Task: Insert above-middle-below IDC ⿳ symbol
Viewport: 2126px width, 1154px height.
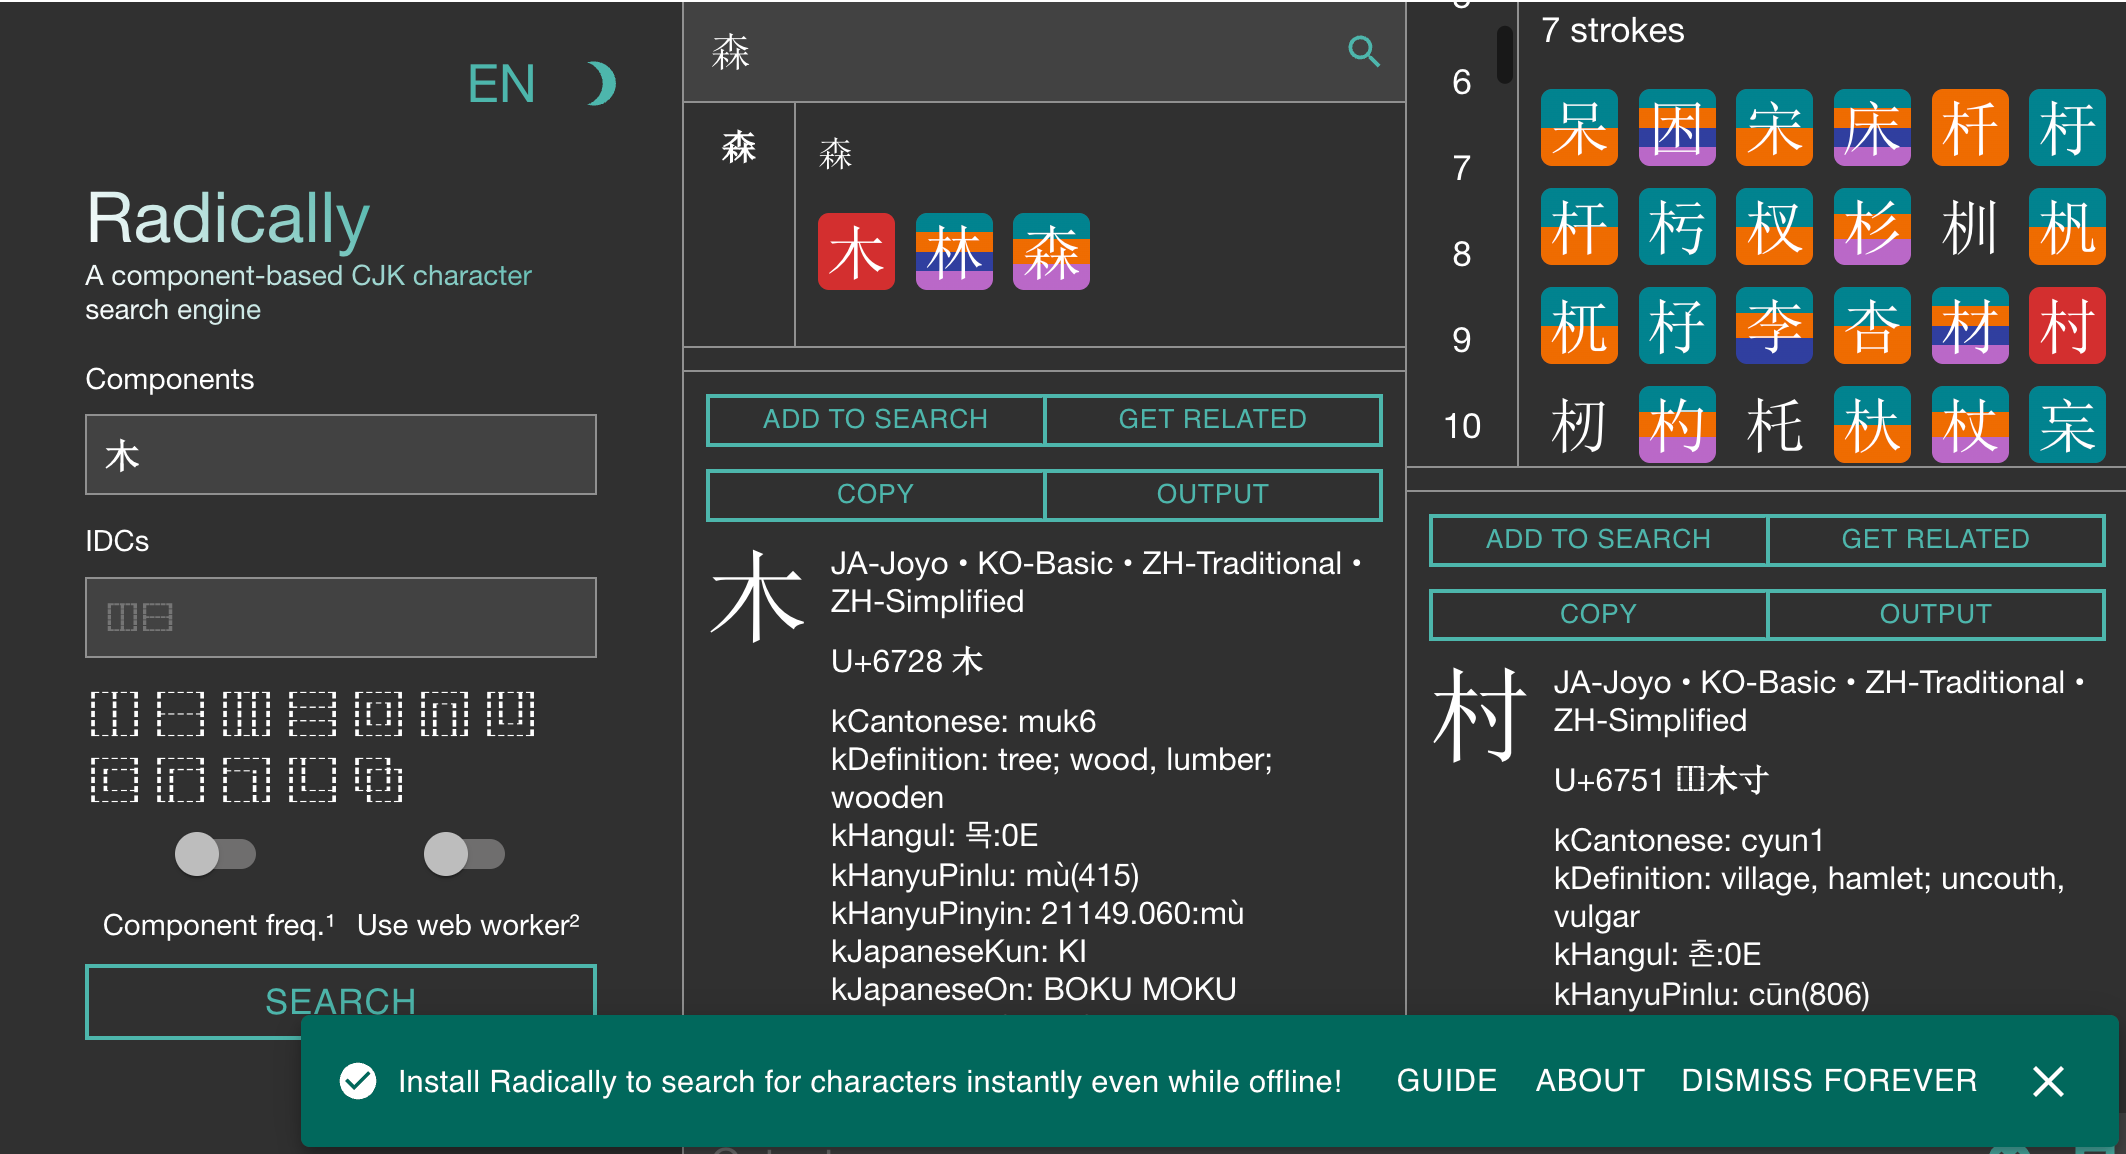Action: tap(313, 714)
